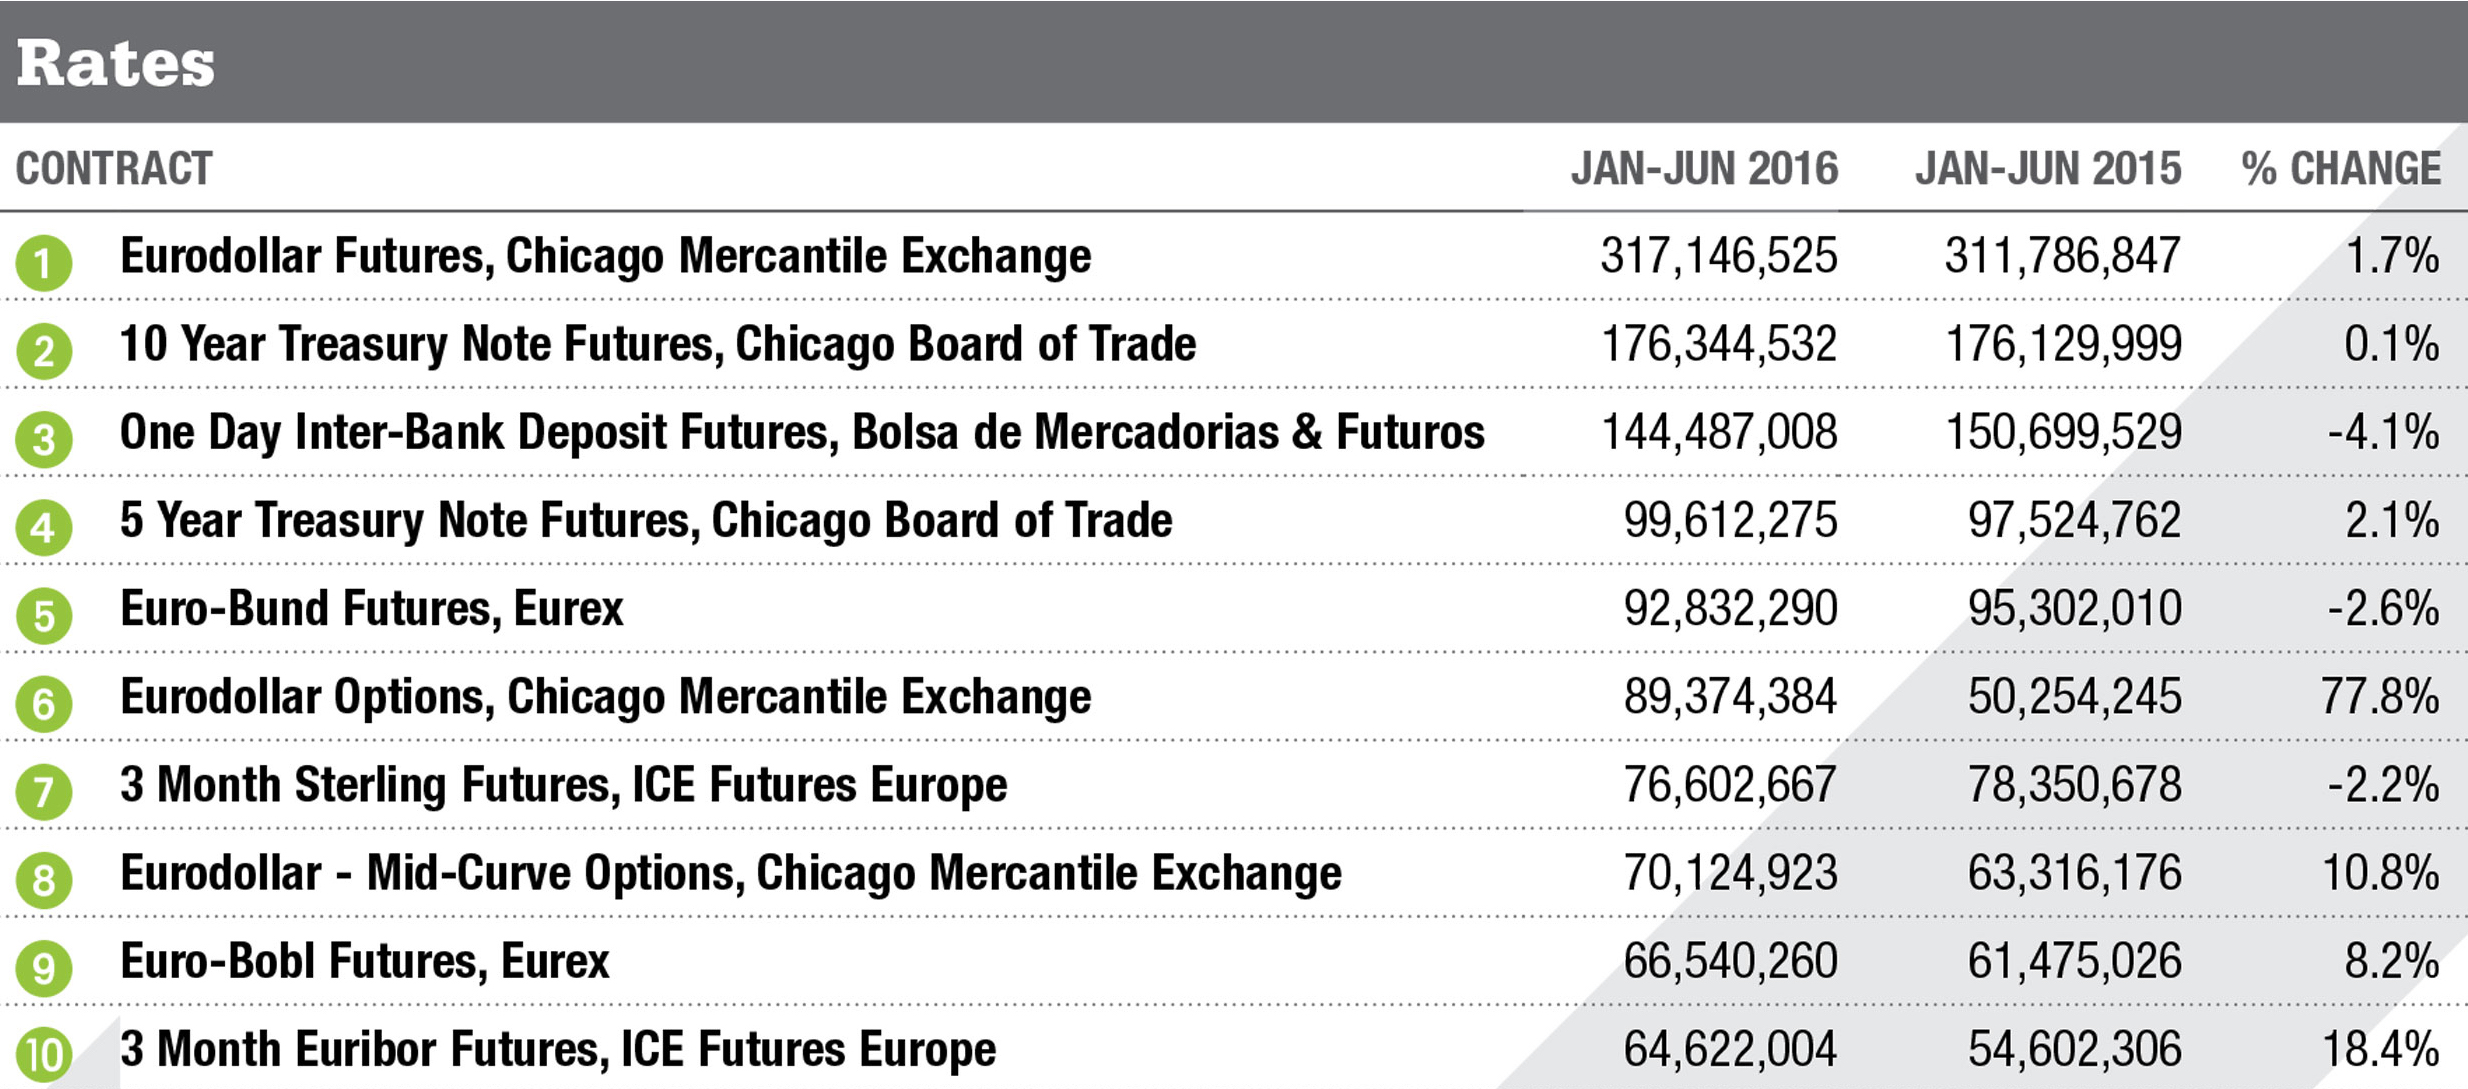Click the green number 2 rank badge
Screen dimensions: 2468x1089
coord(44,351)
